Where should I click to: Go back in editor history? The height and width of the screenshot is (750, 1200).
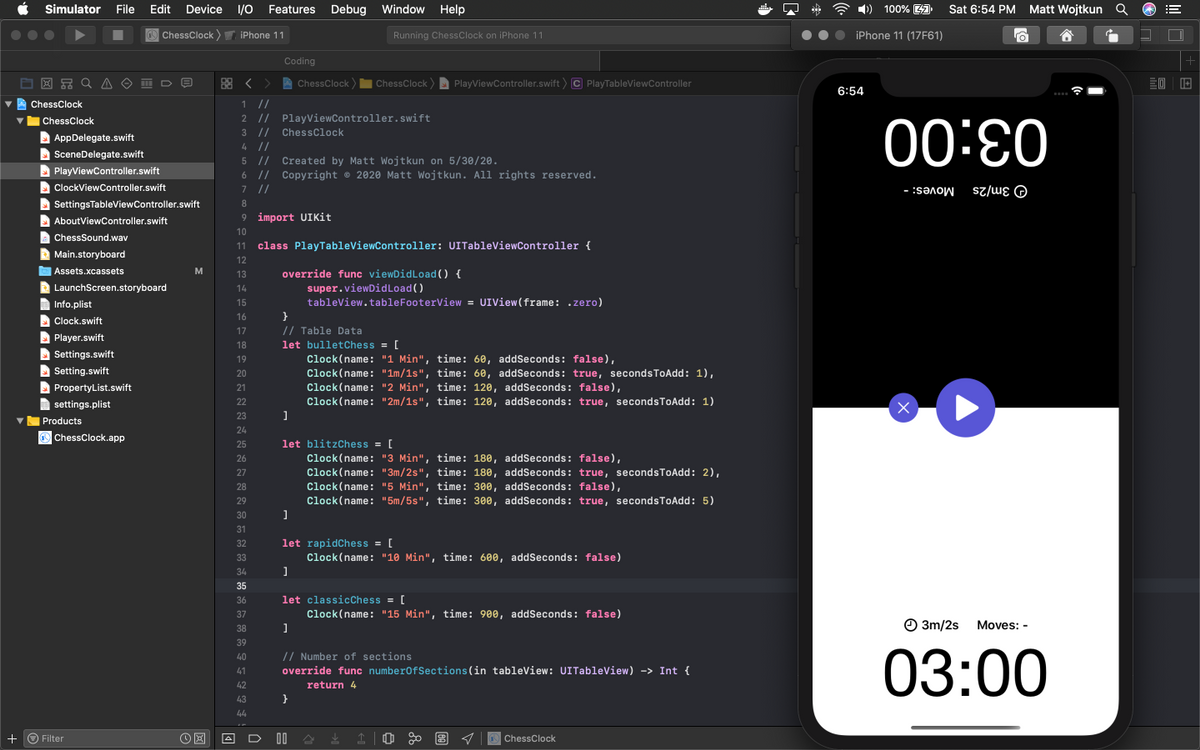(249, 83)
